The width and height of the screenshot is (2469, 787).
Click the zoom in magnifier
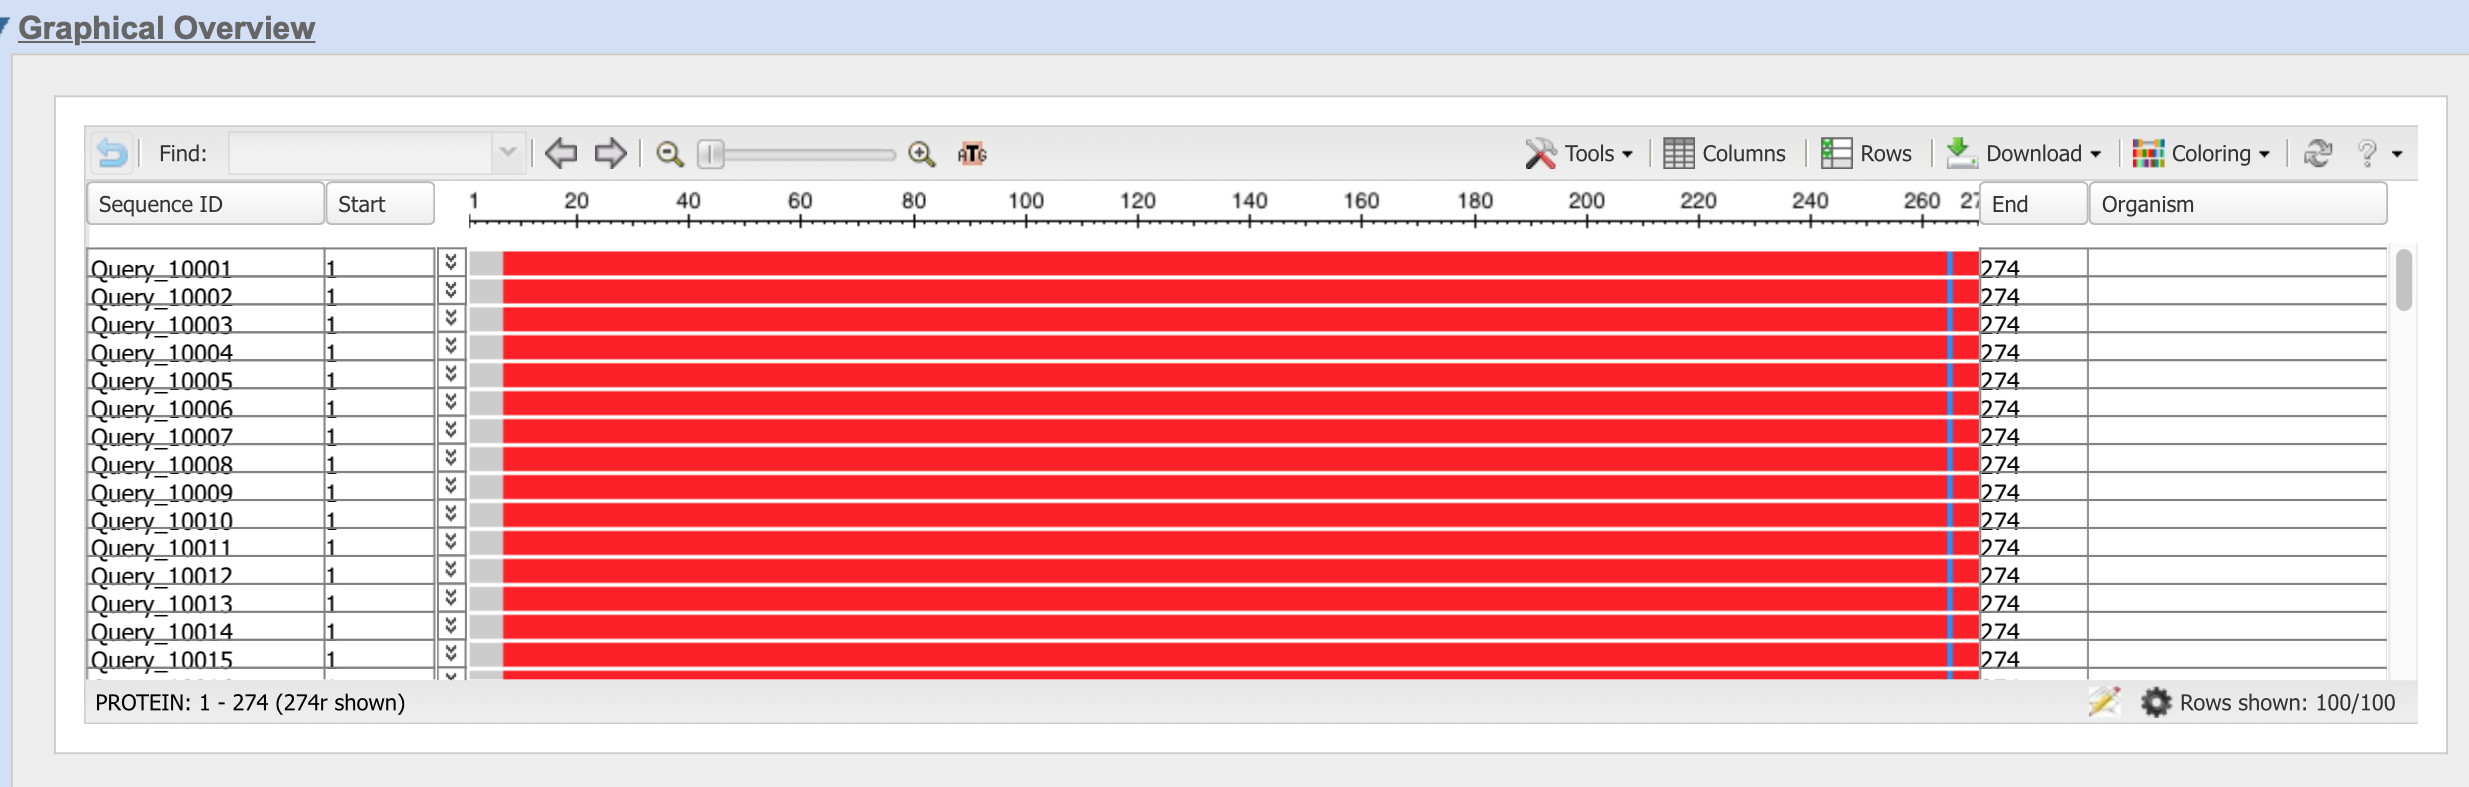pos(921,153)
